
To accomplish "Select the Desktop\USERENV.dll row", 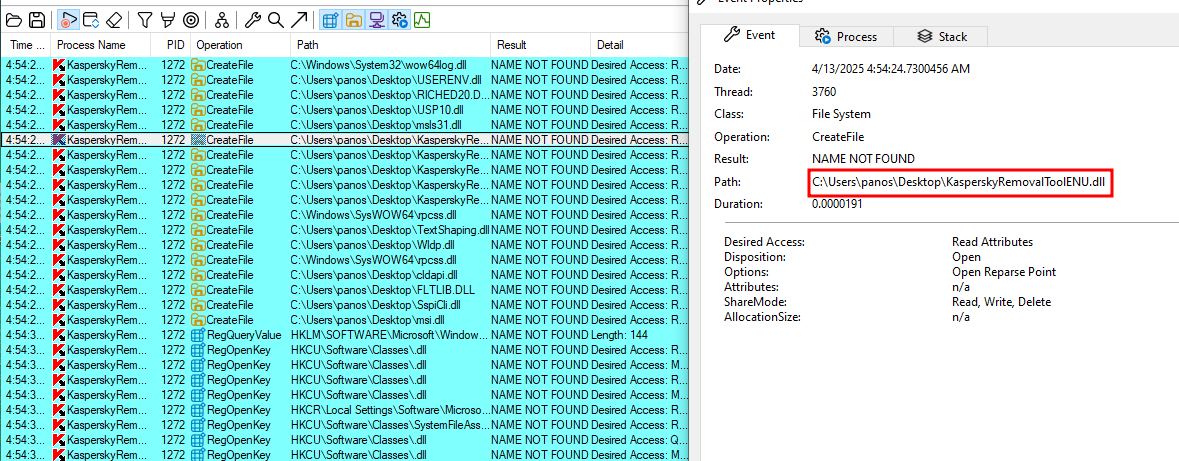I will (344, 80).
